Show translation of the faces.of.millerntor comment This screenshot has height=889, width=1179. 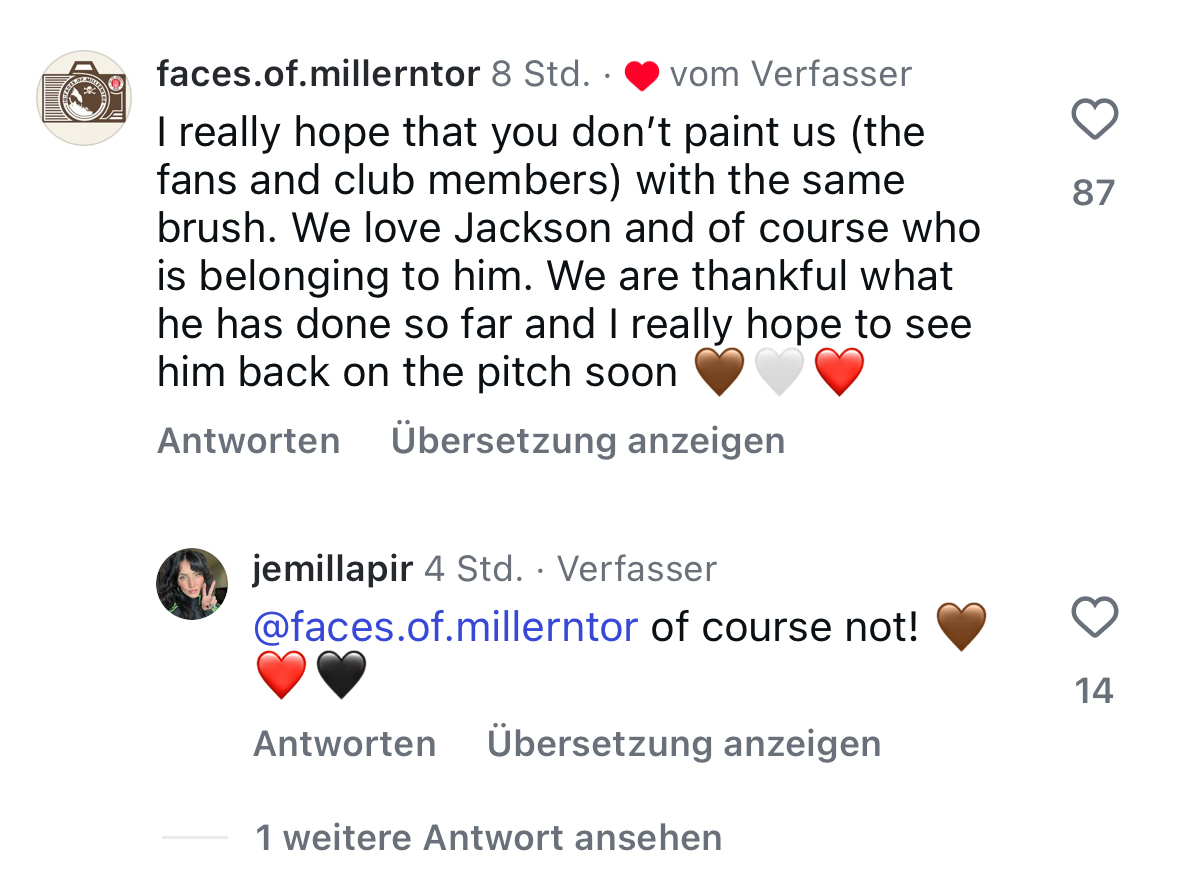pos(588,441)
